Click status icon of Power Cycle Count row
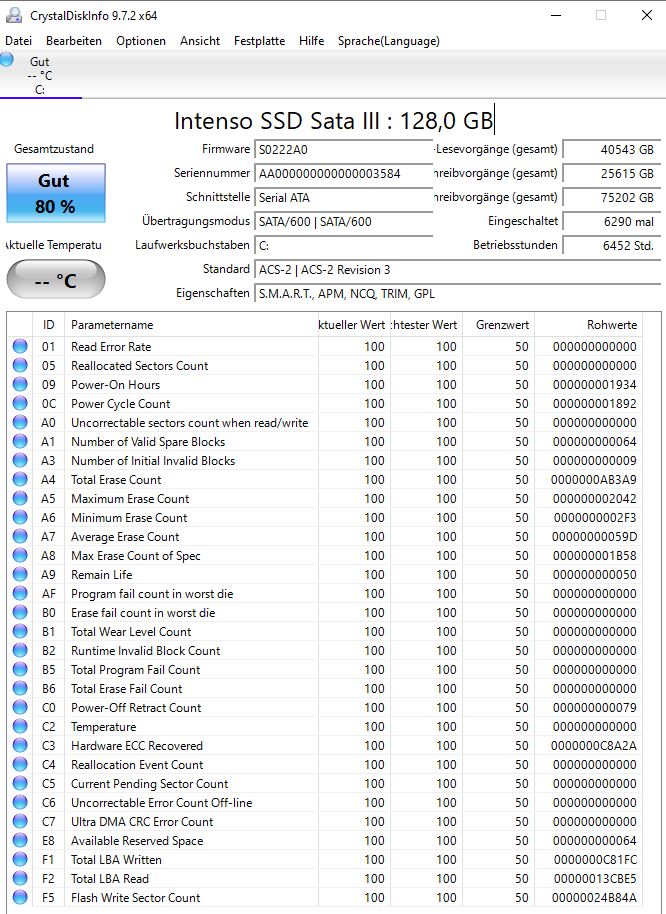 (20, 403)
